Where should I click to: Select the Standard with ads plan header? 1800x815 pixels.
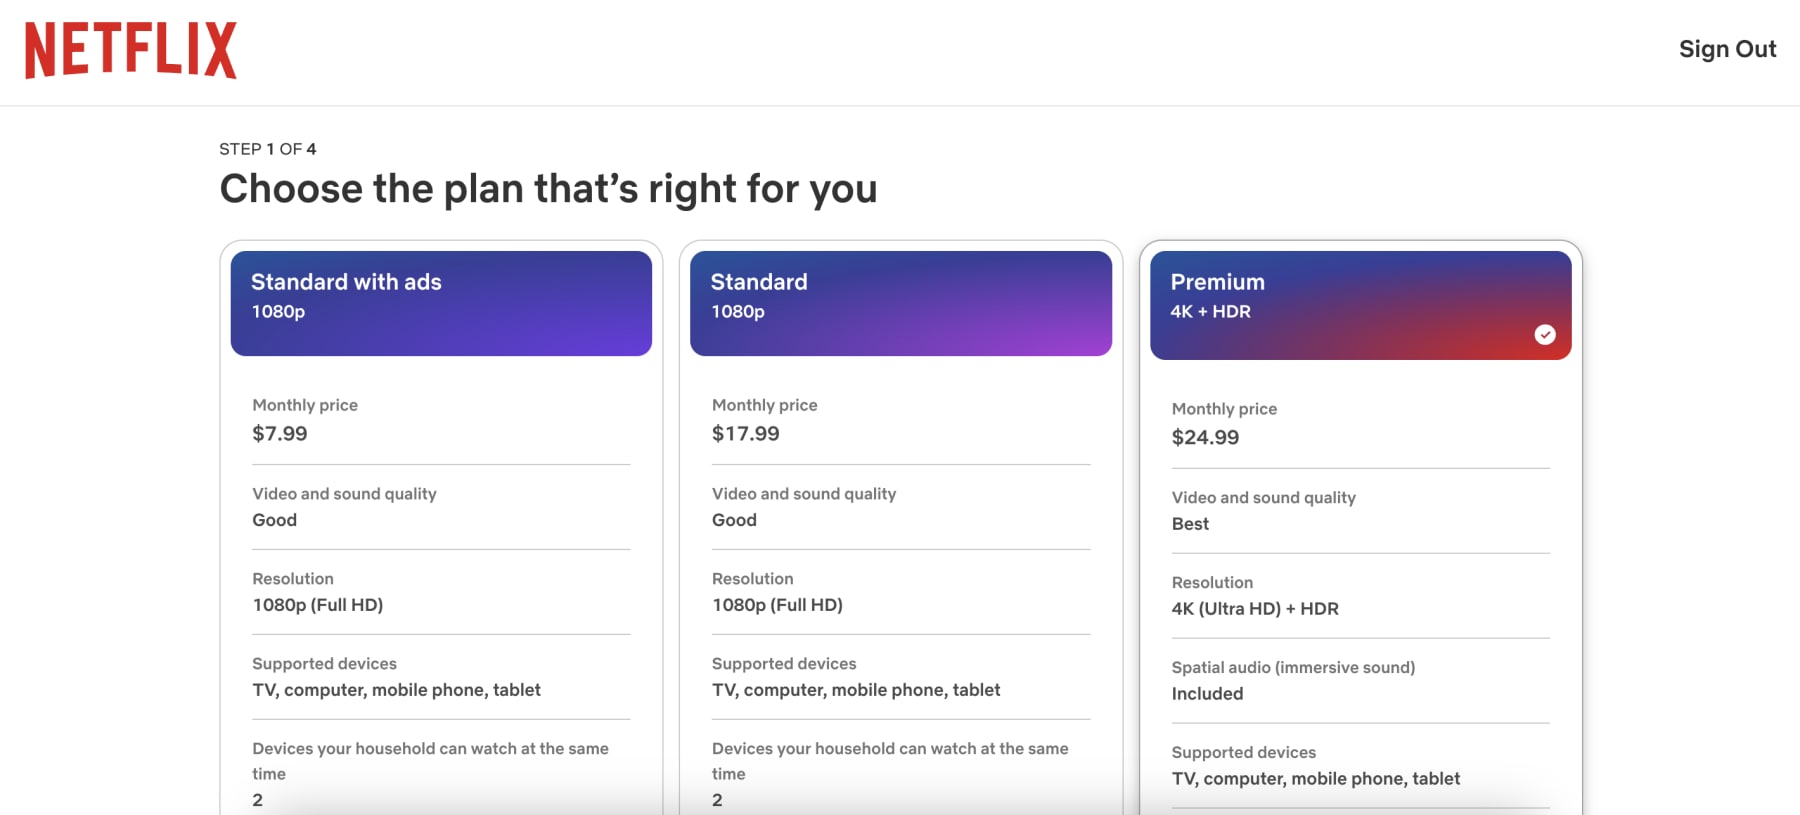tap(441, 303)
